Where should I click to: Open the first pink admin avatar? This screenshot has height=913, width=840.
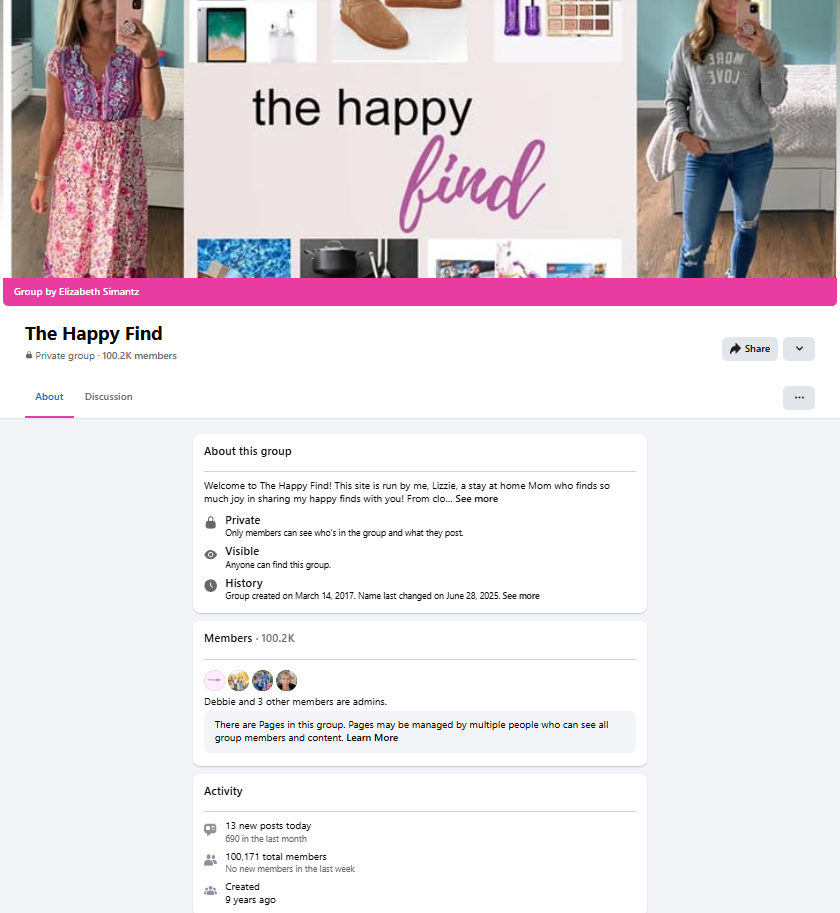click(214, 680)
